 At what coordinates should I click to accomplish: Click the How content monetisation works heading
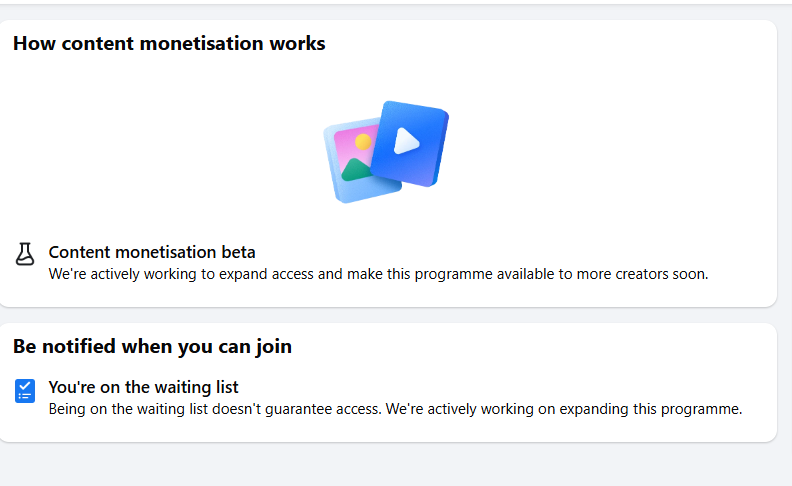tap(169, 43)
